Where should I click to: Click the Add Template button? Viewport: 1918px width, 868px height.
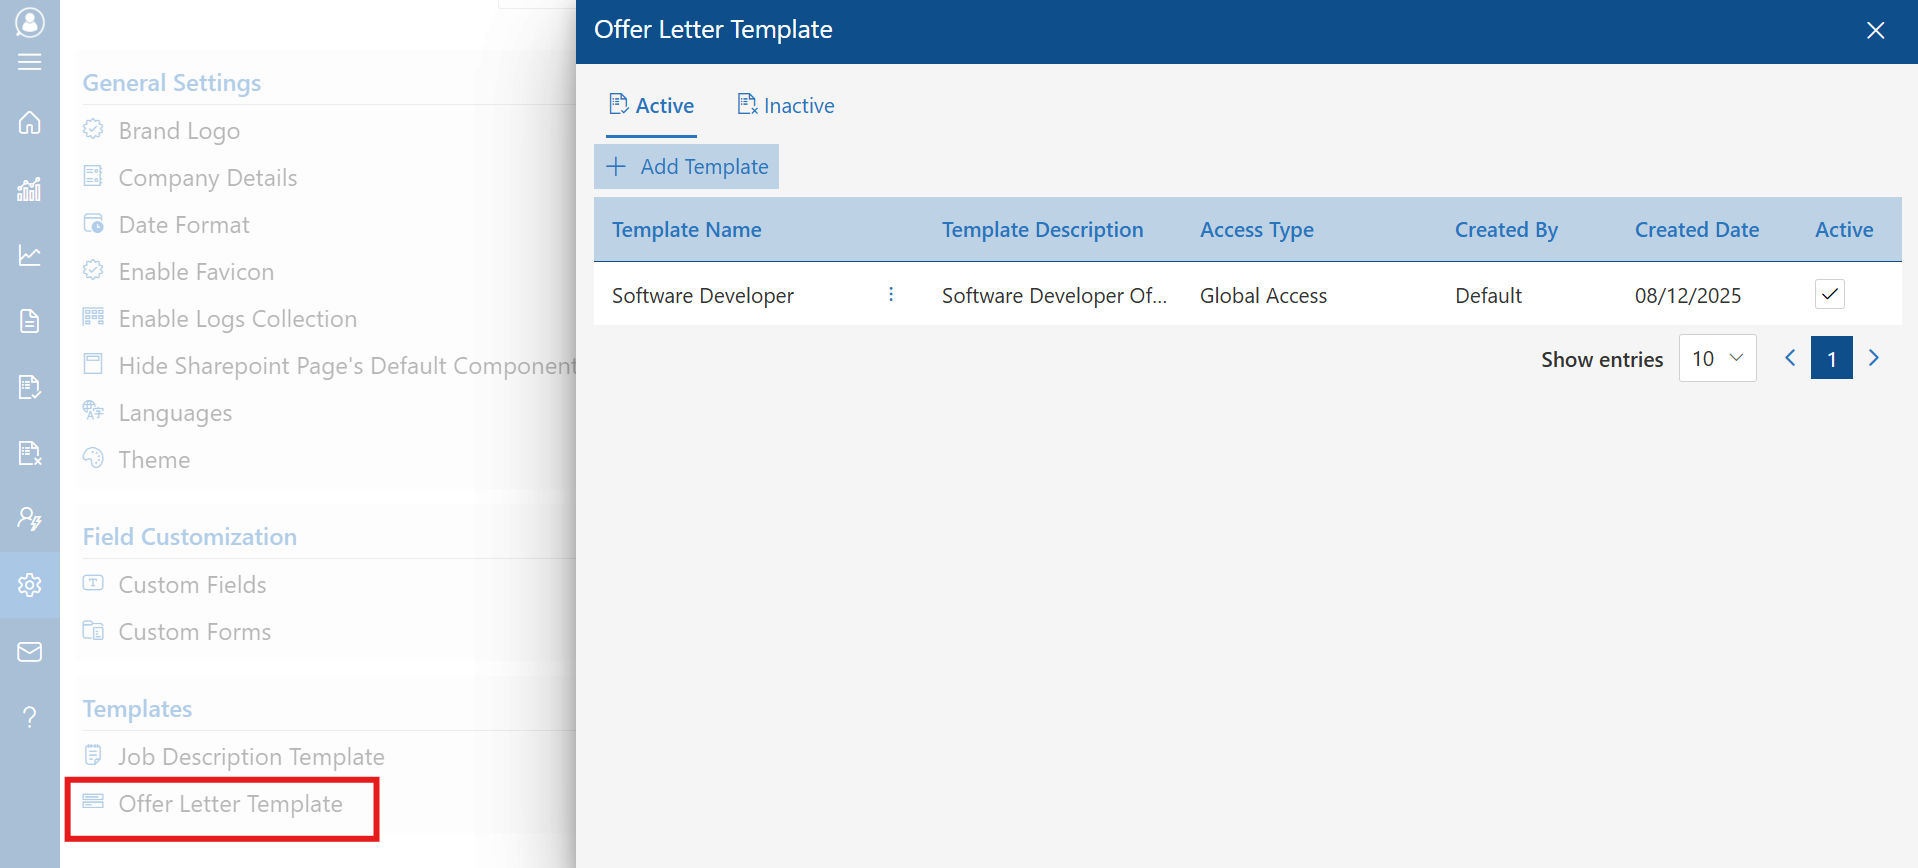[687, 167]
